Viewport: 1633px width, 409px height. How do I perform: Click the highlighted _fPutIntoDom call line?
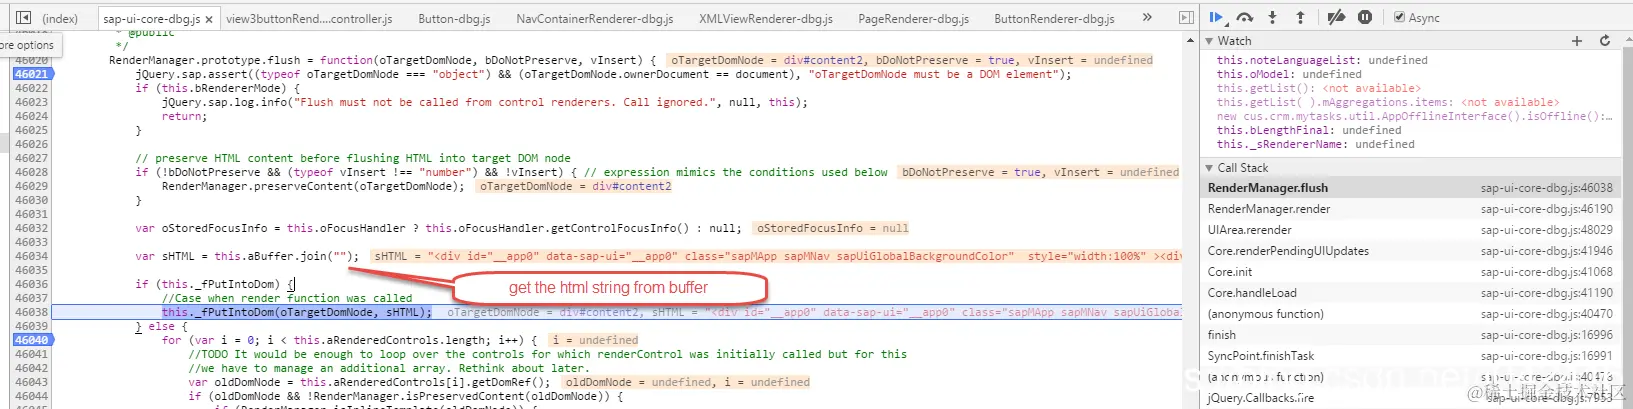tap(297, 312)
